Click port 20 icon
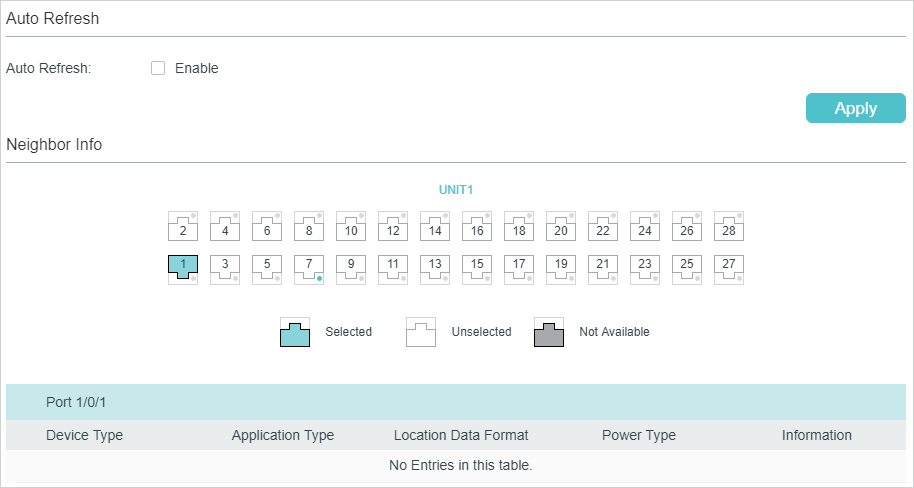Viewport: 914px width, 488px height. coord(561,227)
